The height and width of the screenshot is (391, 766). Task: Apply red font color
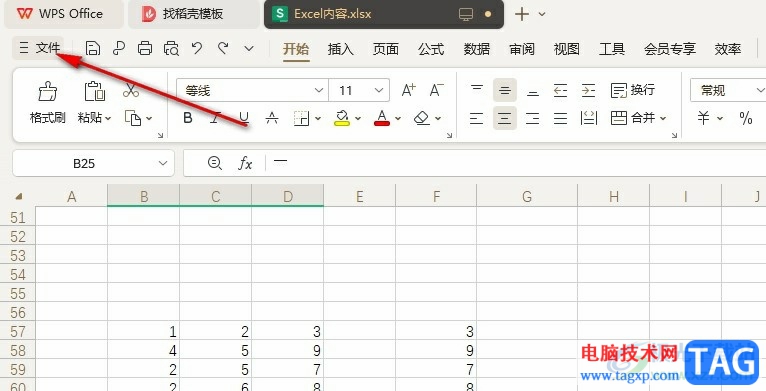[382, 118]
